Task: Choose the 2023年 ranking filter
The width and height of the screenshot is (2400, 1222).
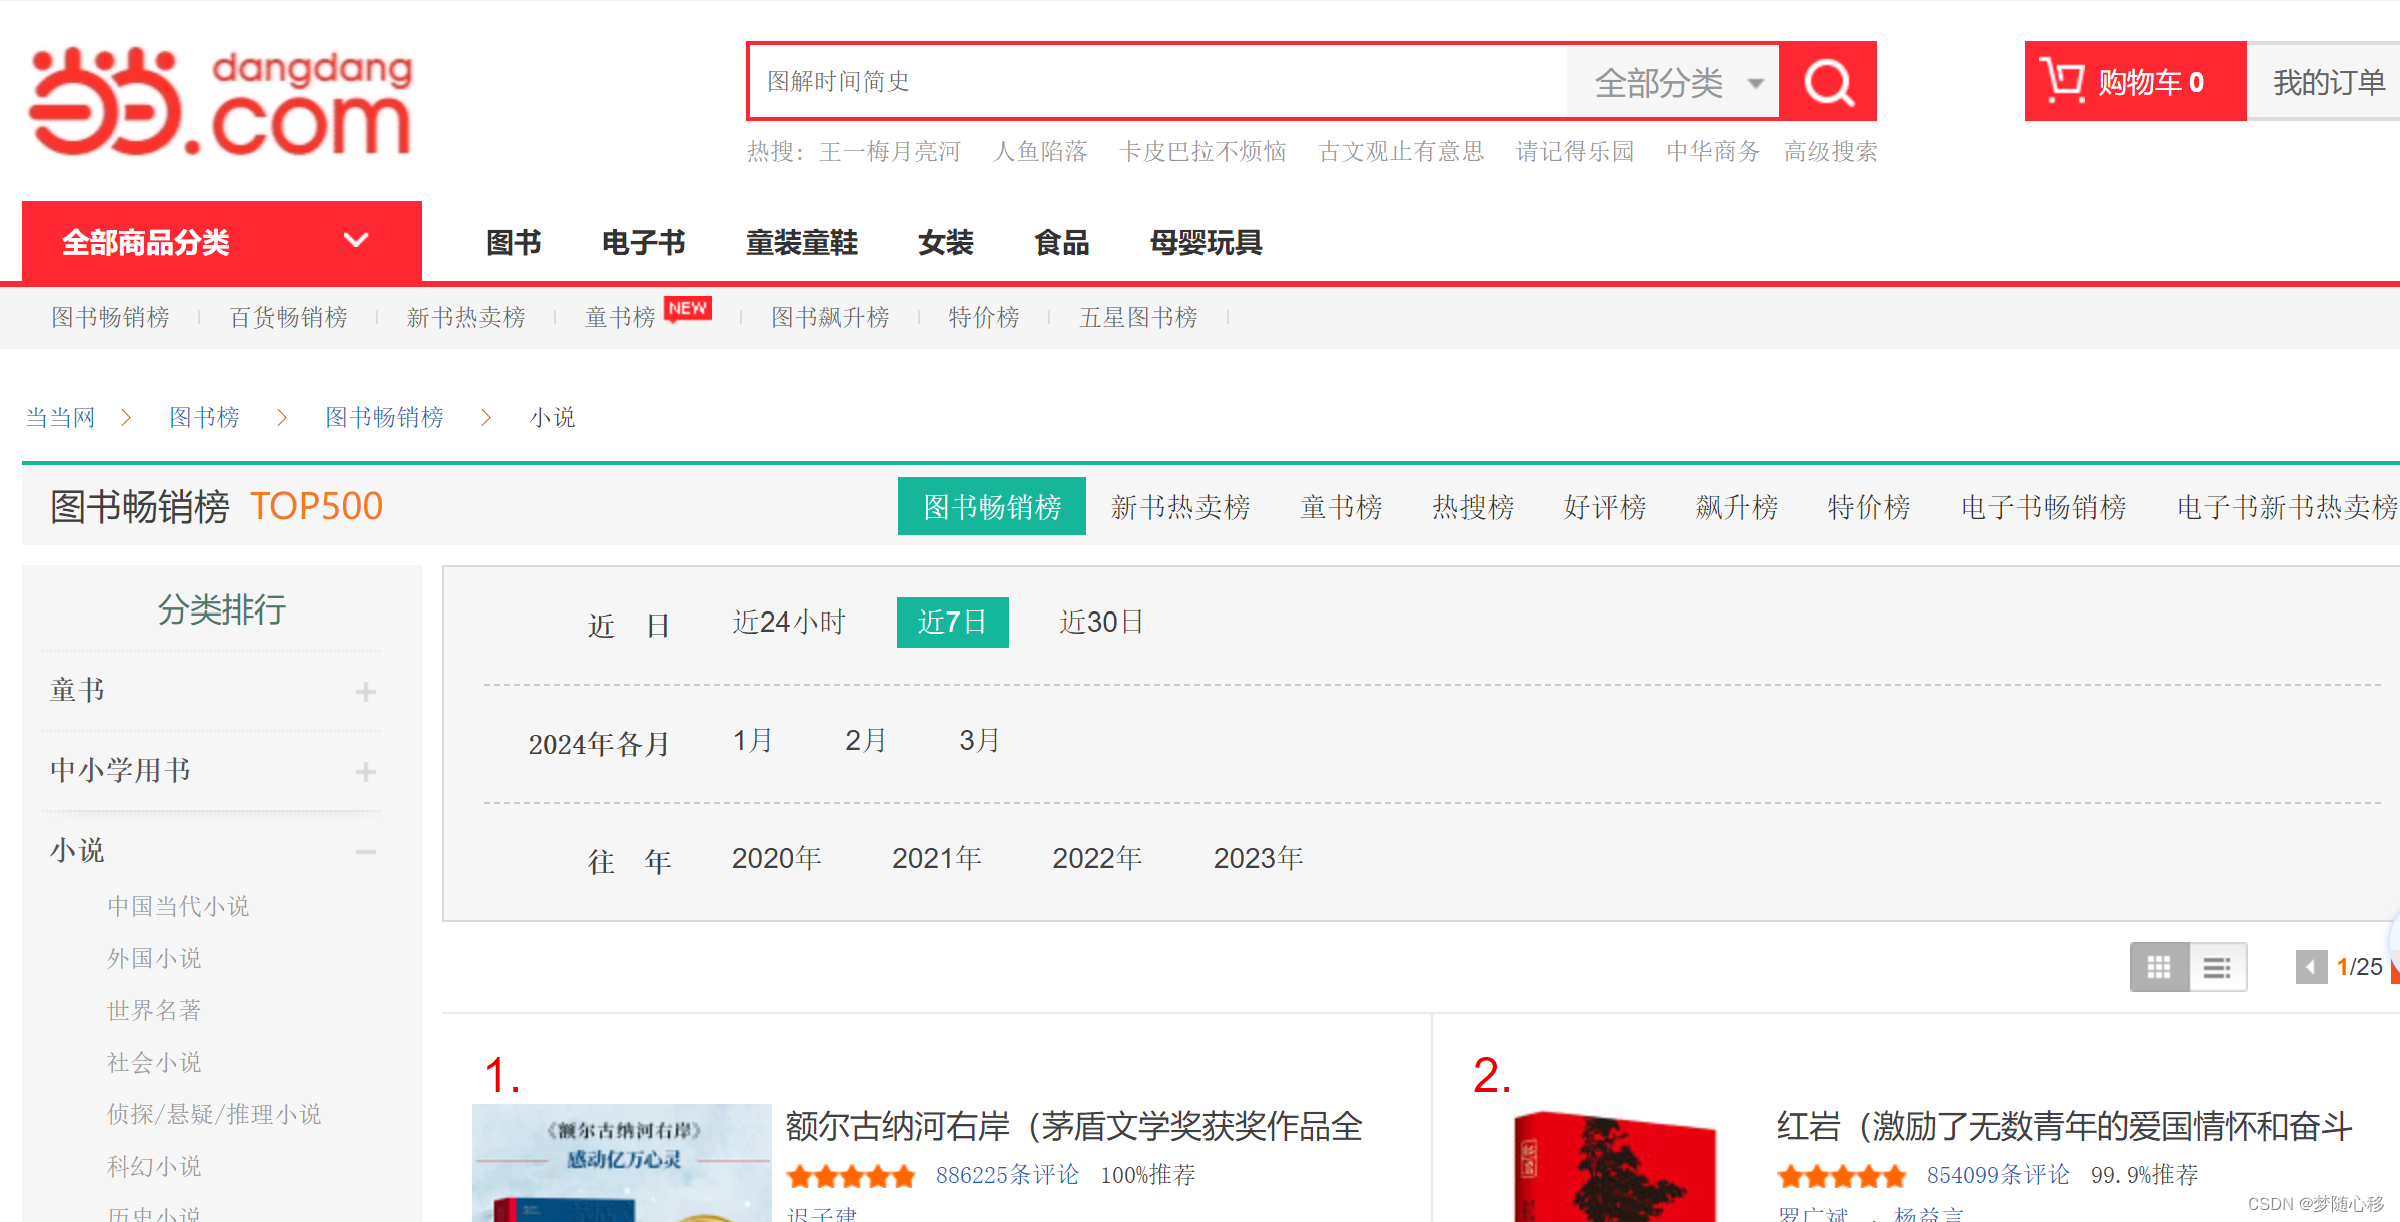Action: pos(1257,858)
